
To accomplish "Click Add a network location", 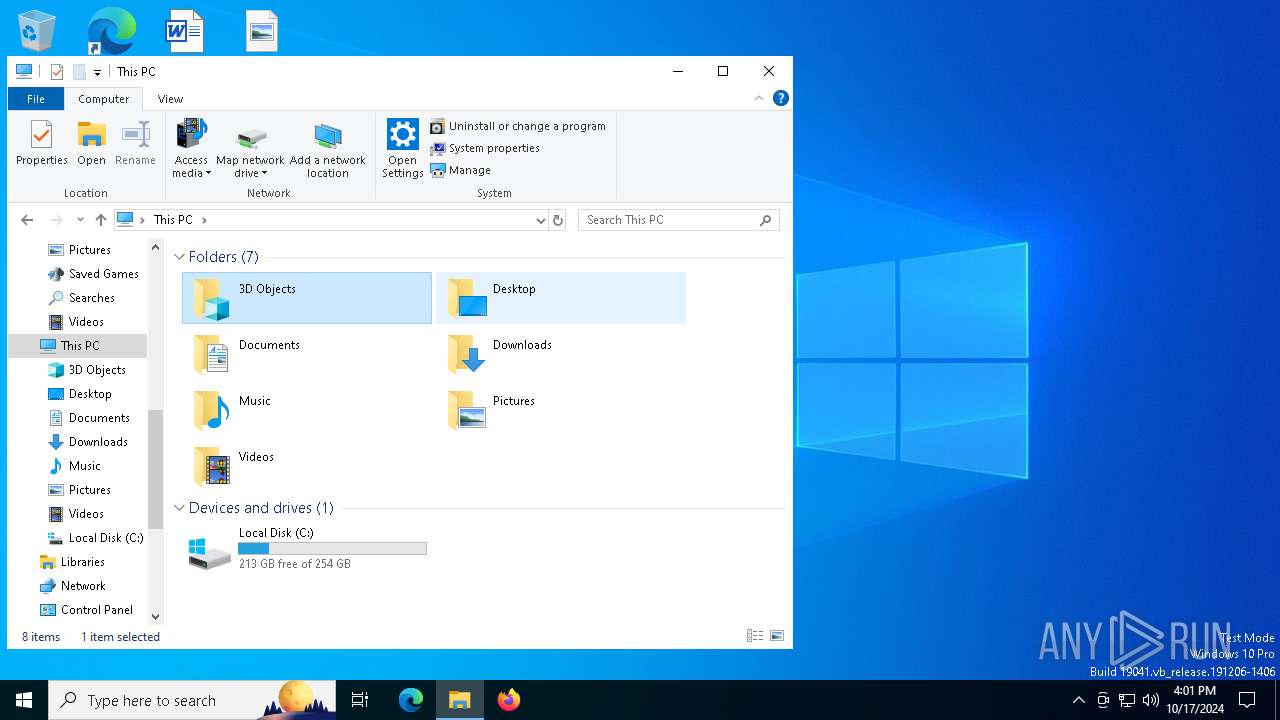I will coord(328,149).
